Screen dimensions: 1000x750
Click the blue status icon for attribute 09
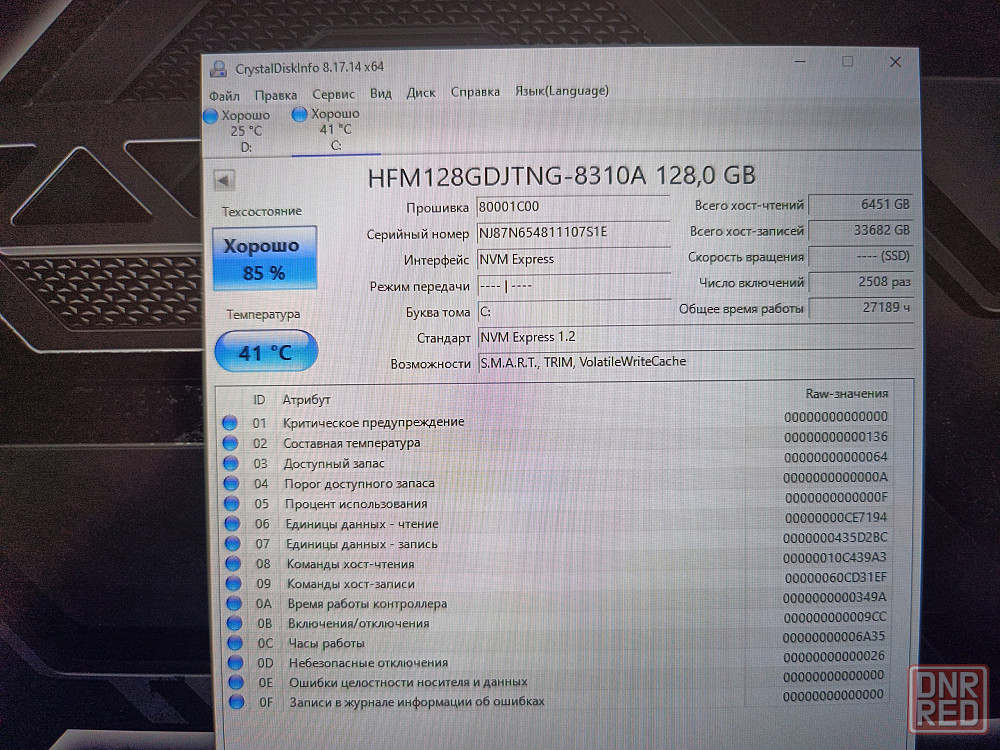pos(233,583)
